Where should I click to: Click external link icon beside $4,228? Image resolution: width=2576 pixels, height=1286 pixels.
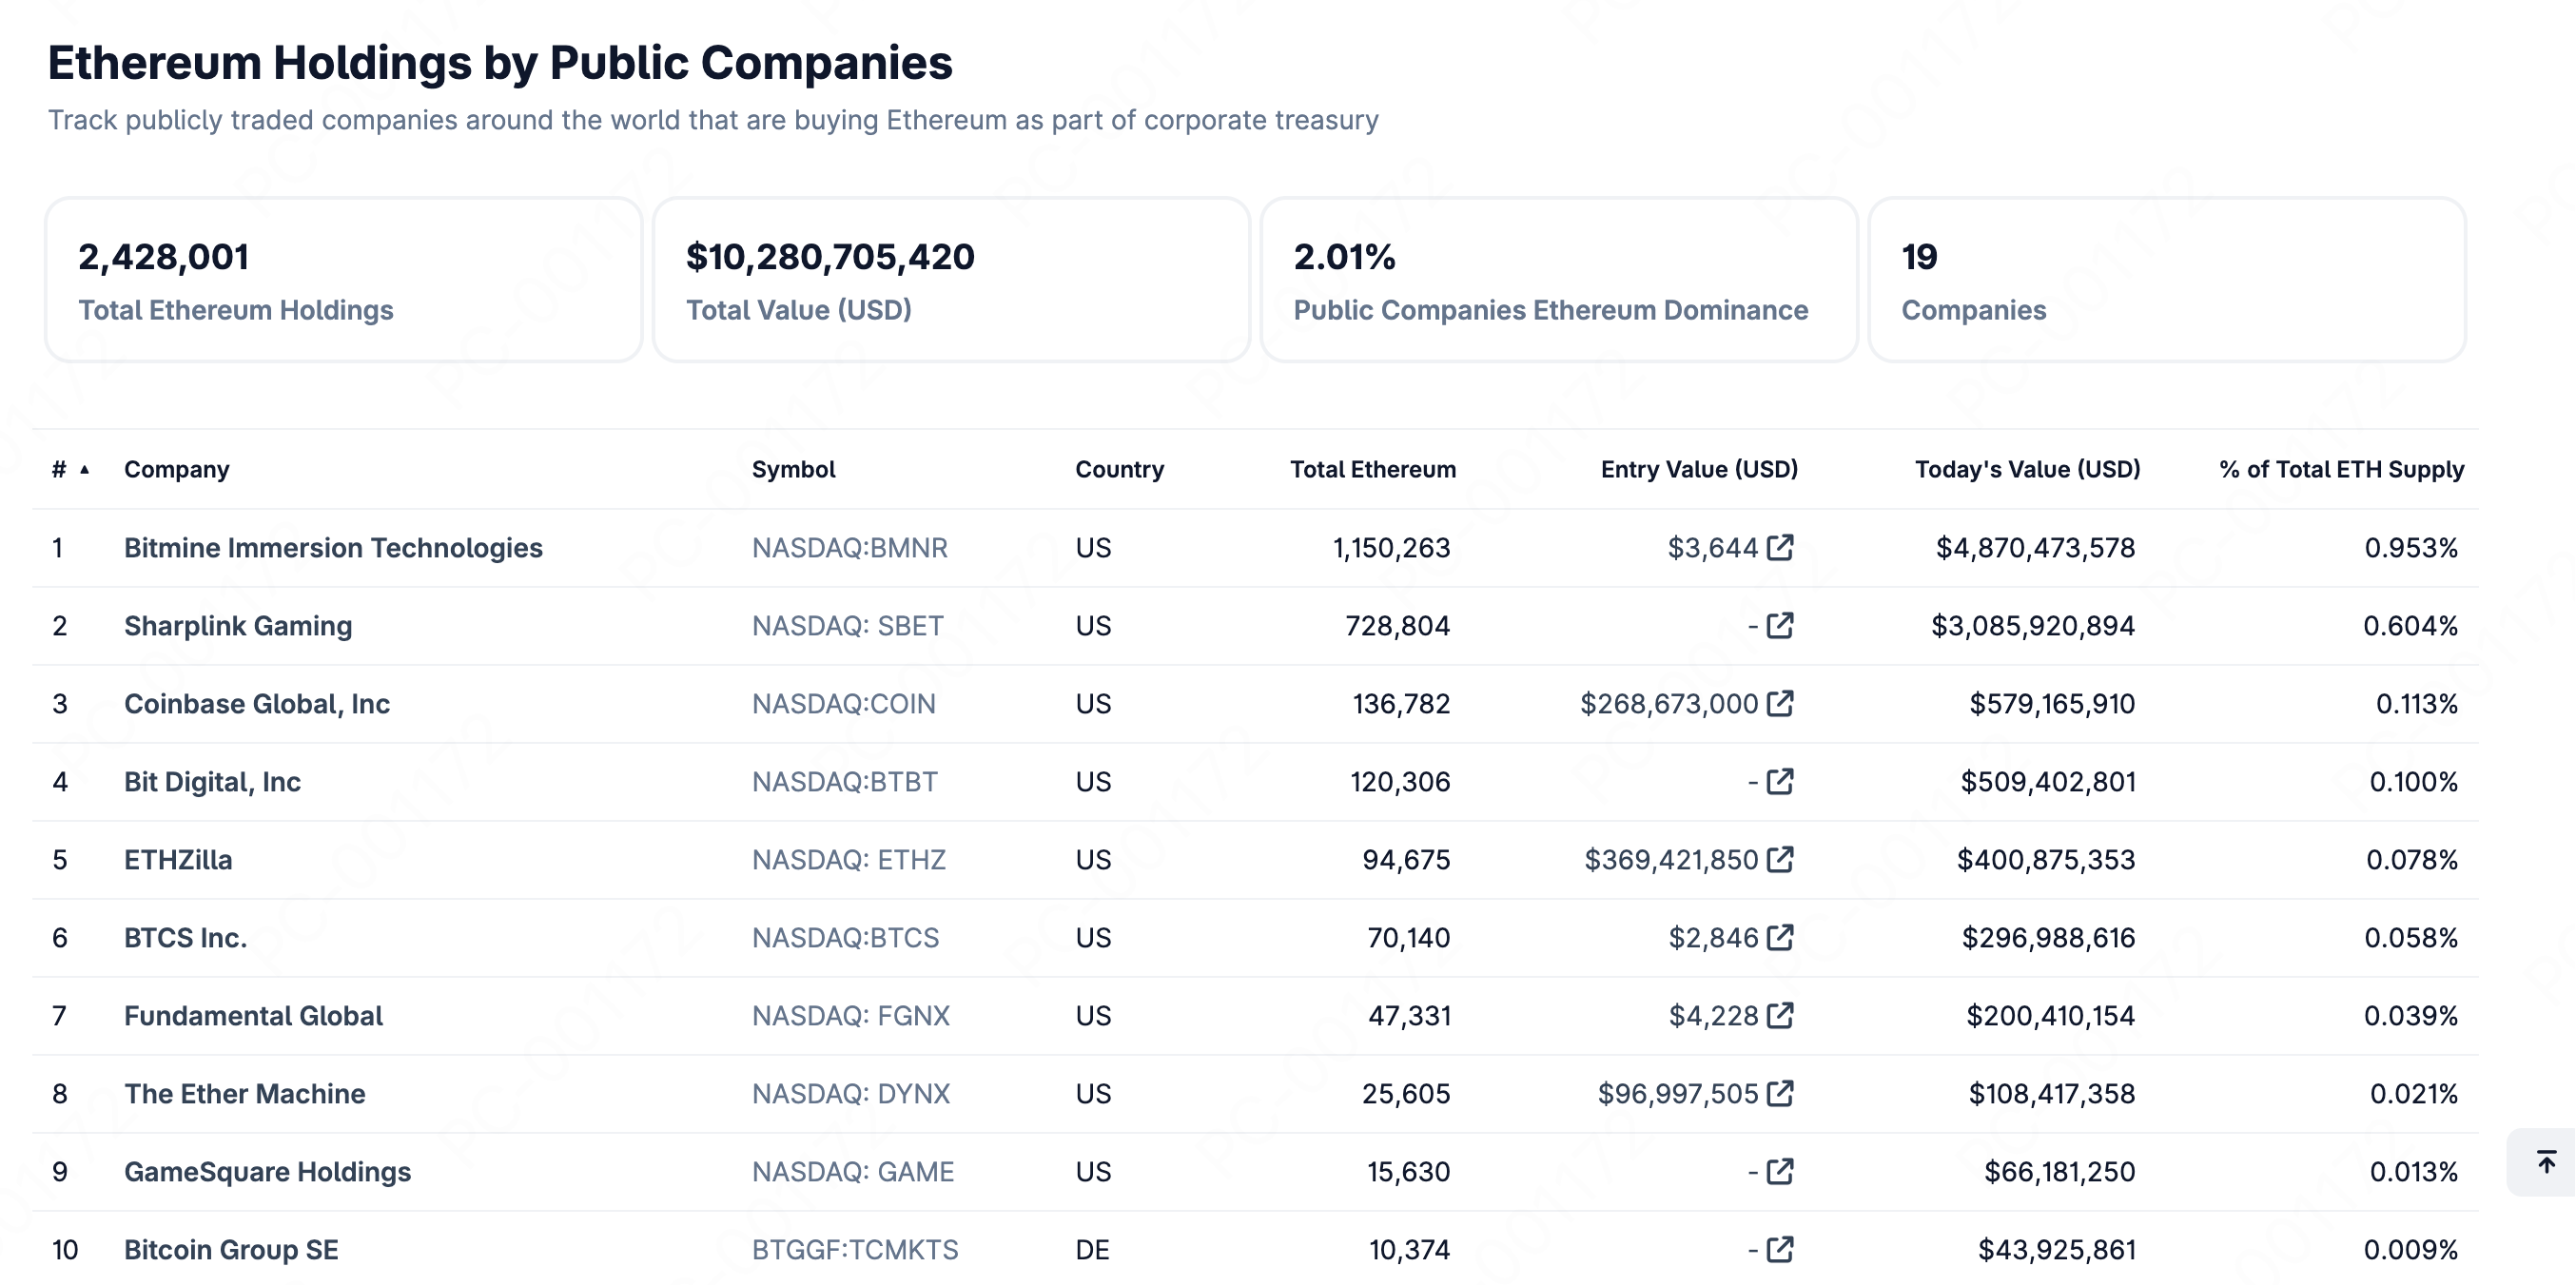pos(1780,1015)
